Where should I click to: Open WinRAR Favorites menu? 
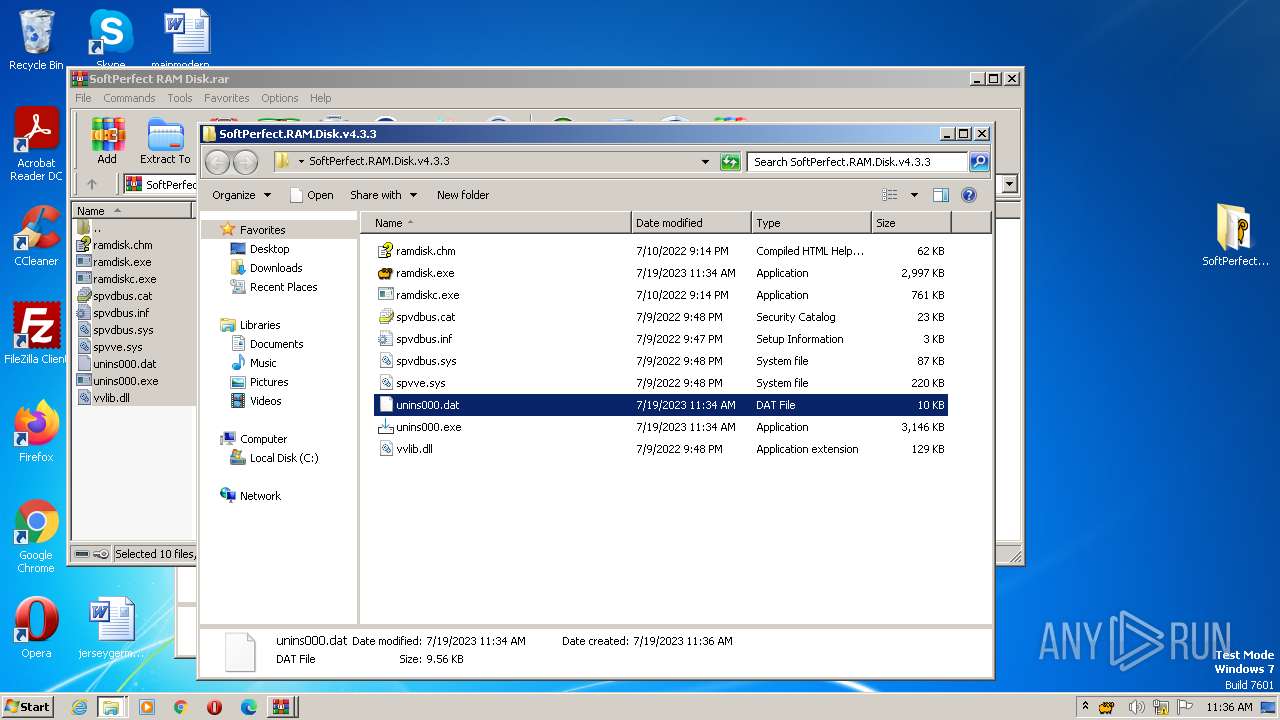[227, 98]
